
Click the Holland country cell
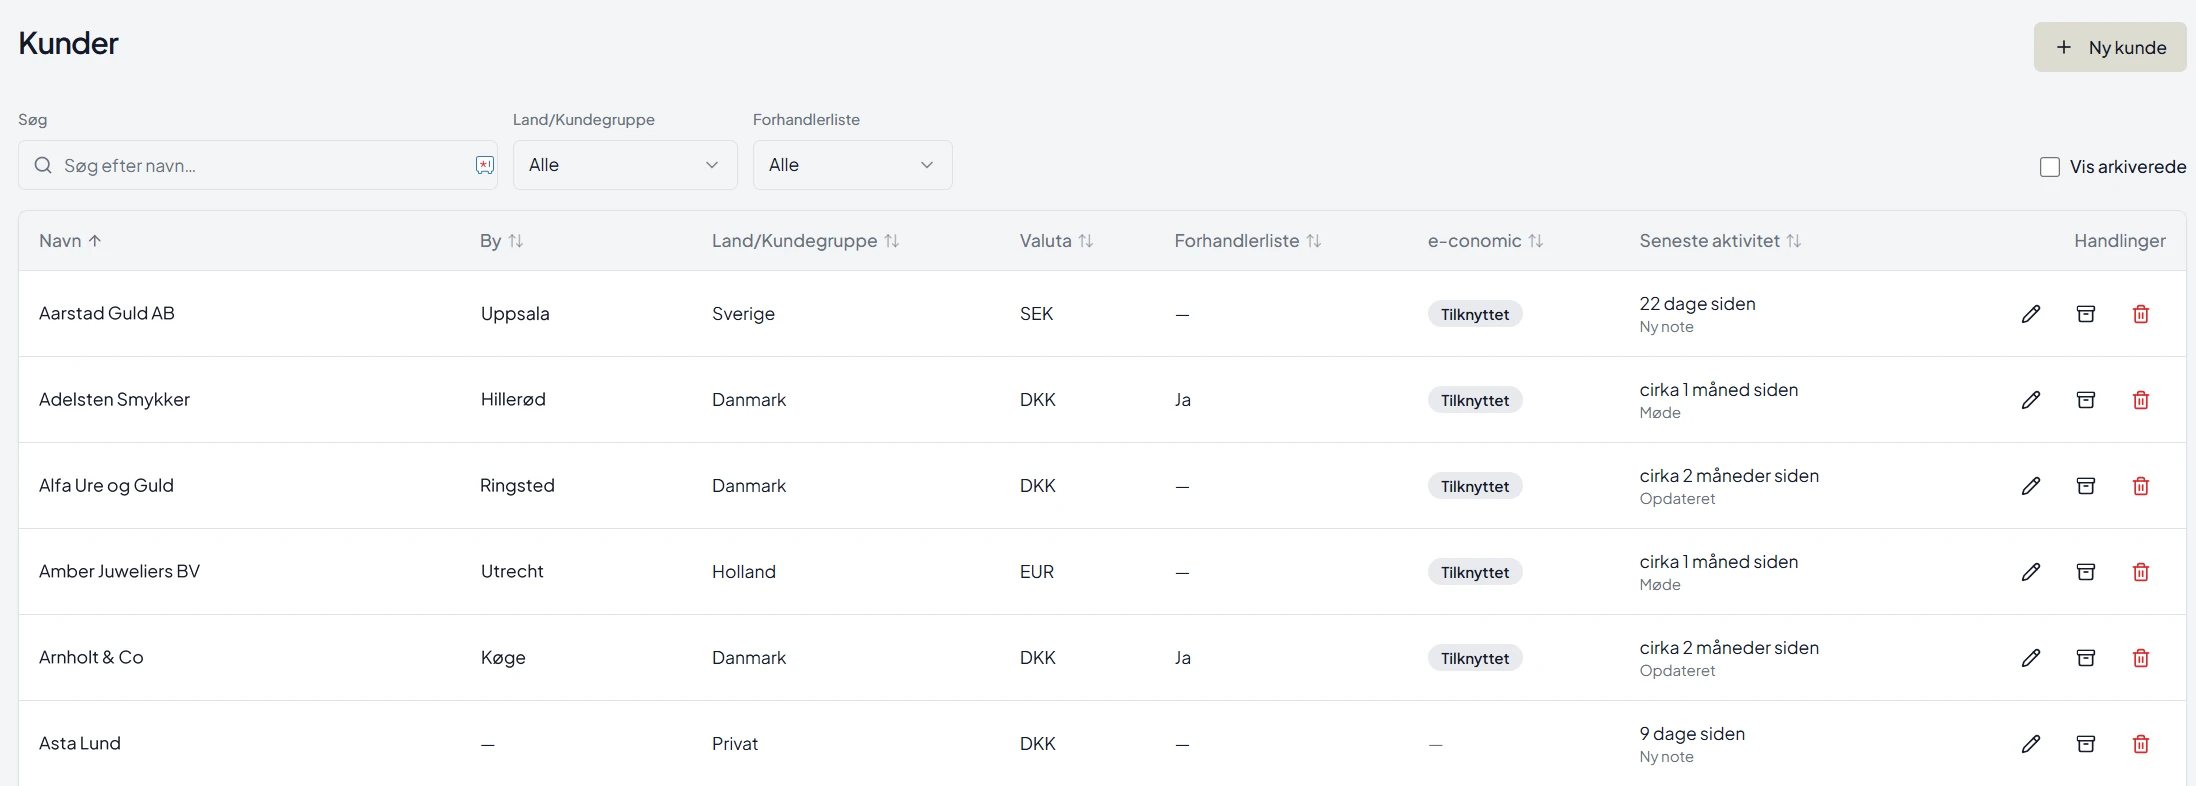tap(744, 572)
